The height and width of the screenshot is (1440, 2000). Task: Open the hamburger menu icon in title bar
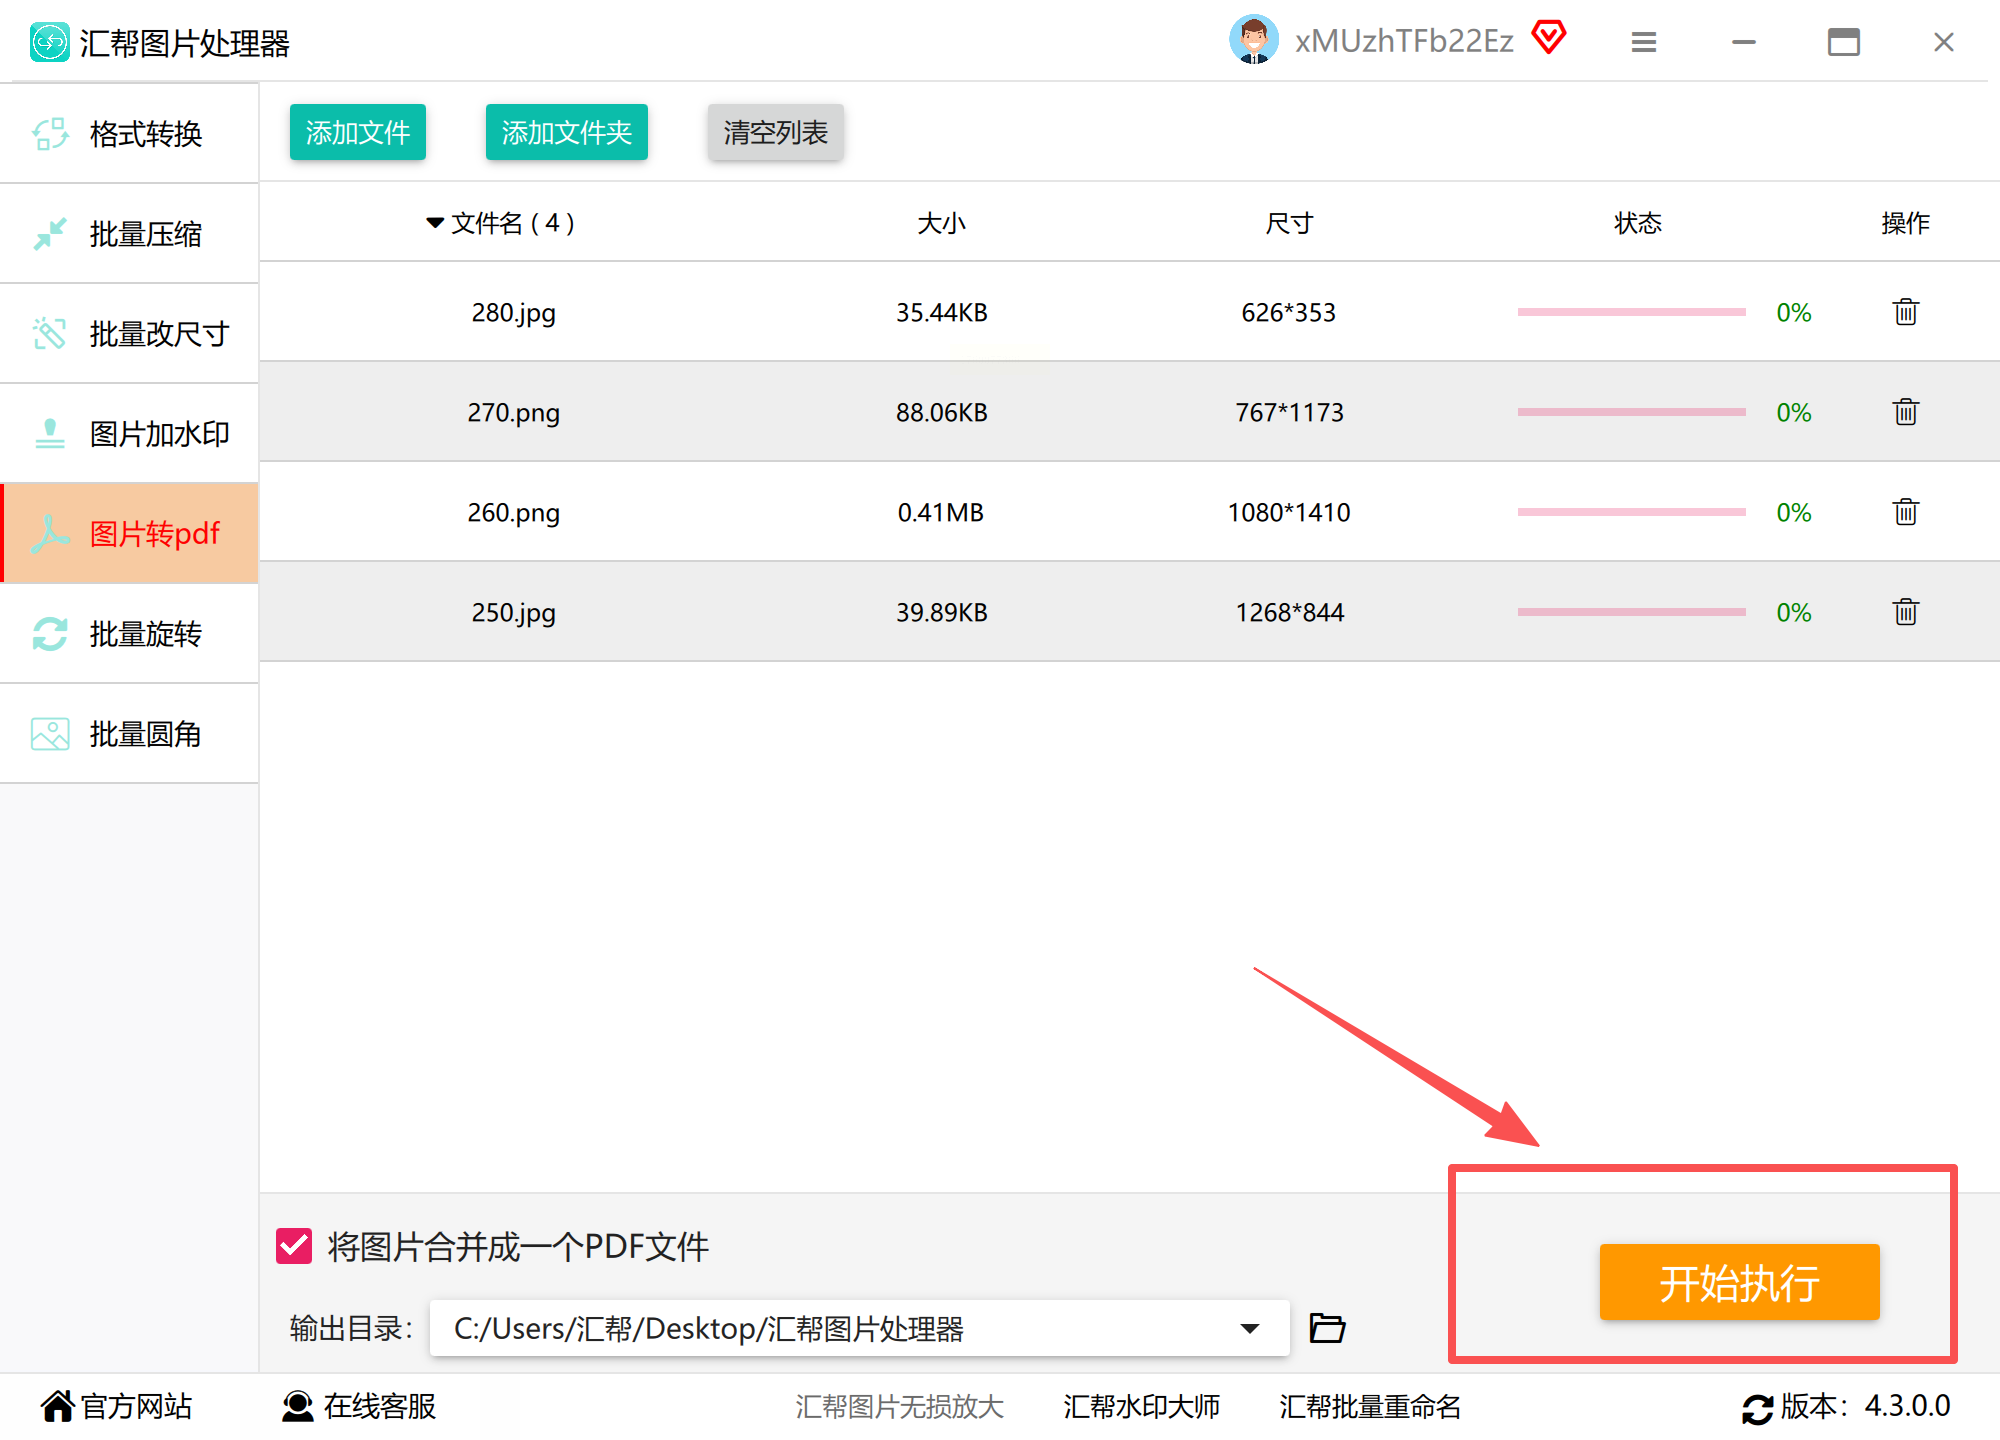click(1644, 42)
